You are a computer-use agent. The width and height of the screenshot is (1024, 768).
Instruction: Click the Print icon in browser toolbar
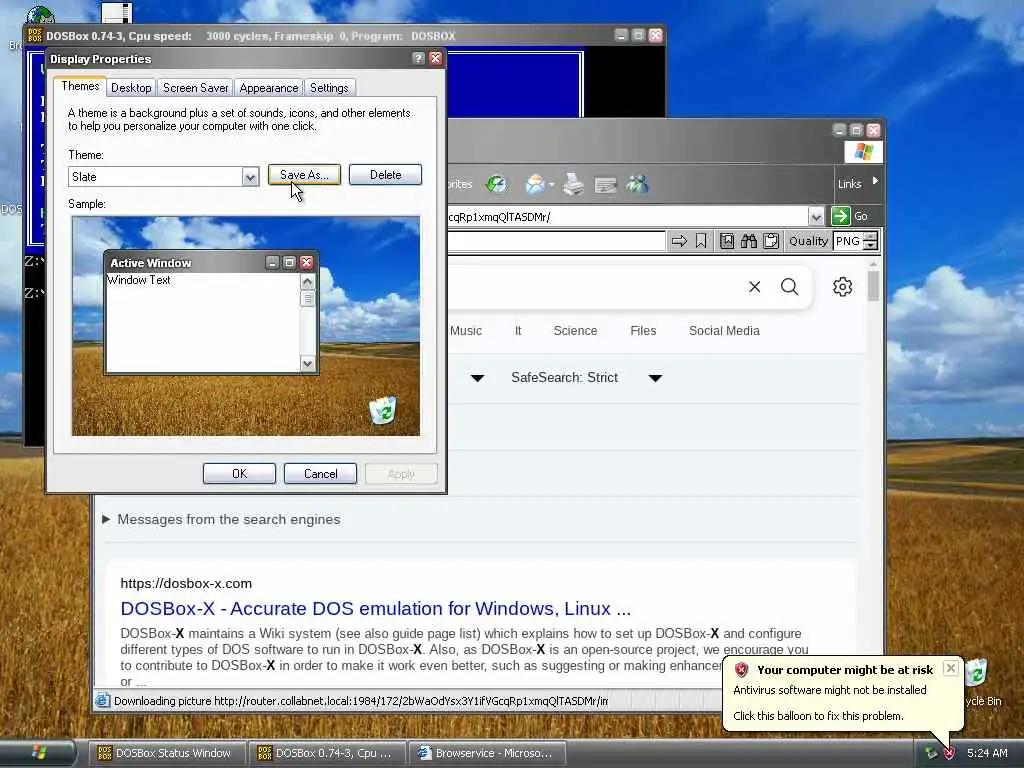click(x=573, y=184)
